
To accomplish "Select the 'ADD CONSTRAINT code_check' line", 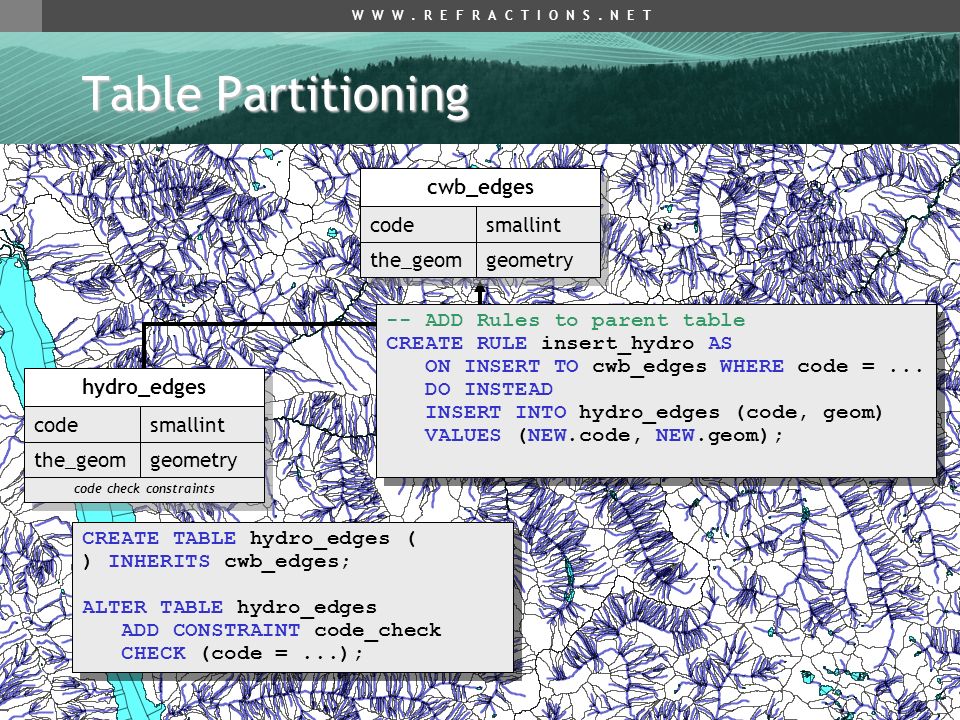I will pyautogui.click(x=281, y=630).
